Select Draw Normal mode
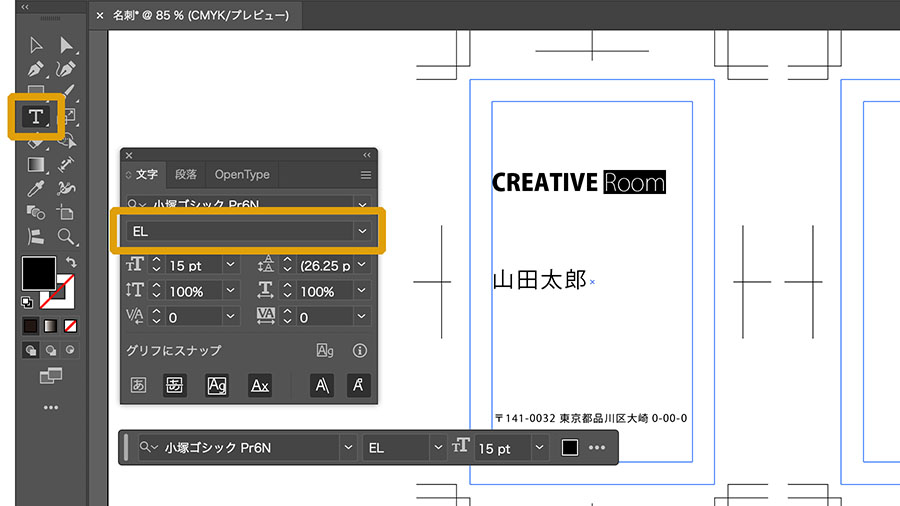 click(x=30, y=350)
